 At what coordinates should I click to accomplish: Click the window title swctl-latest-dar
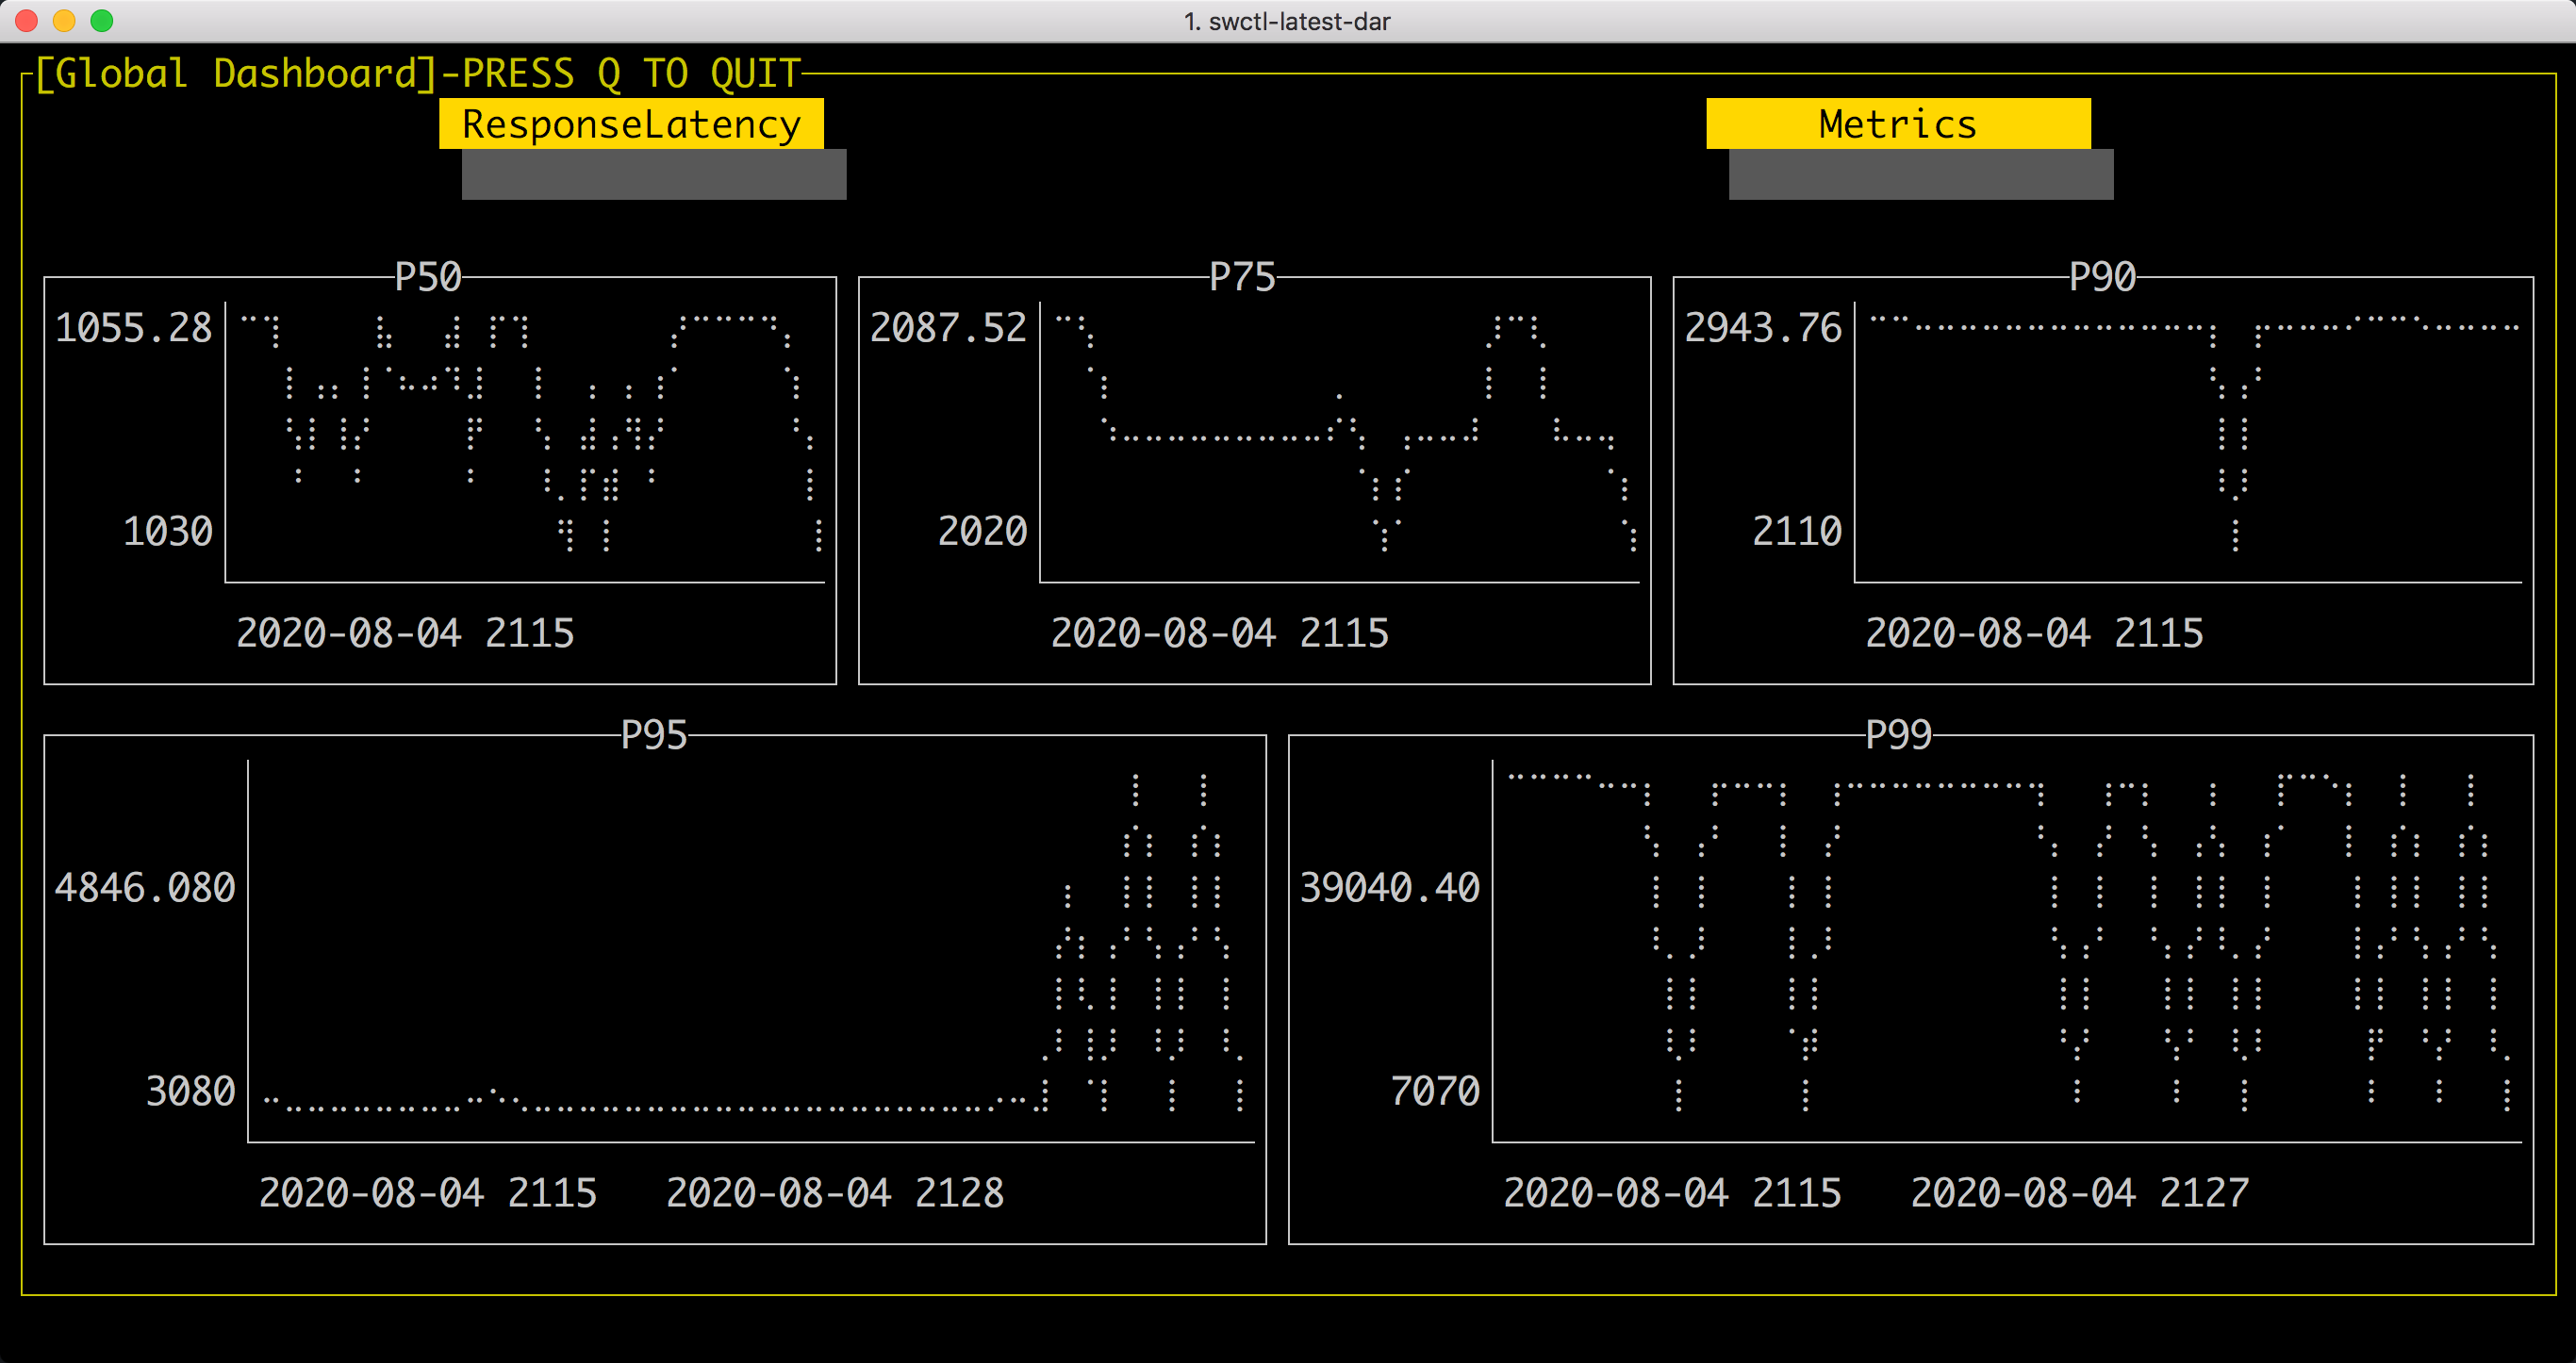coord(1287,21)
